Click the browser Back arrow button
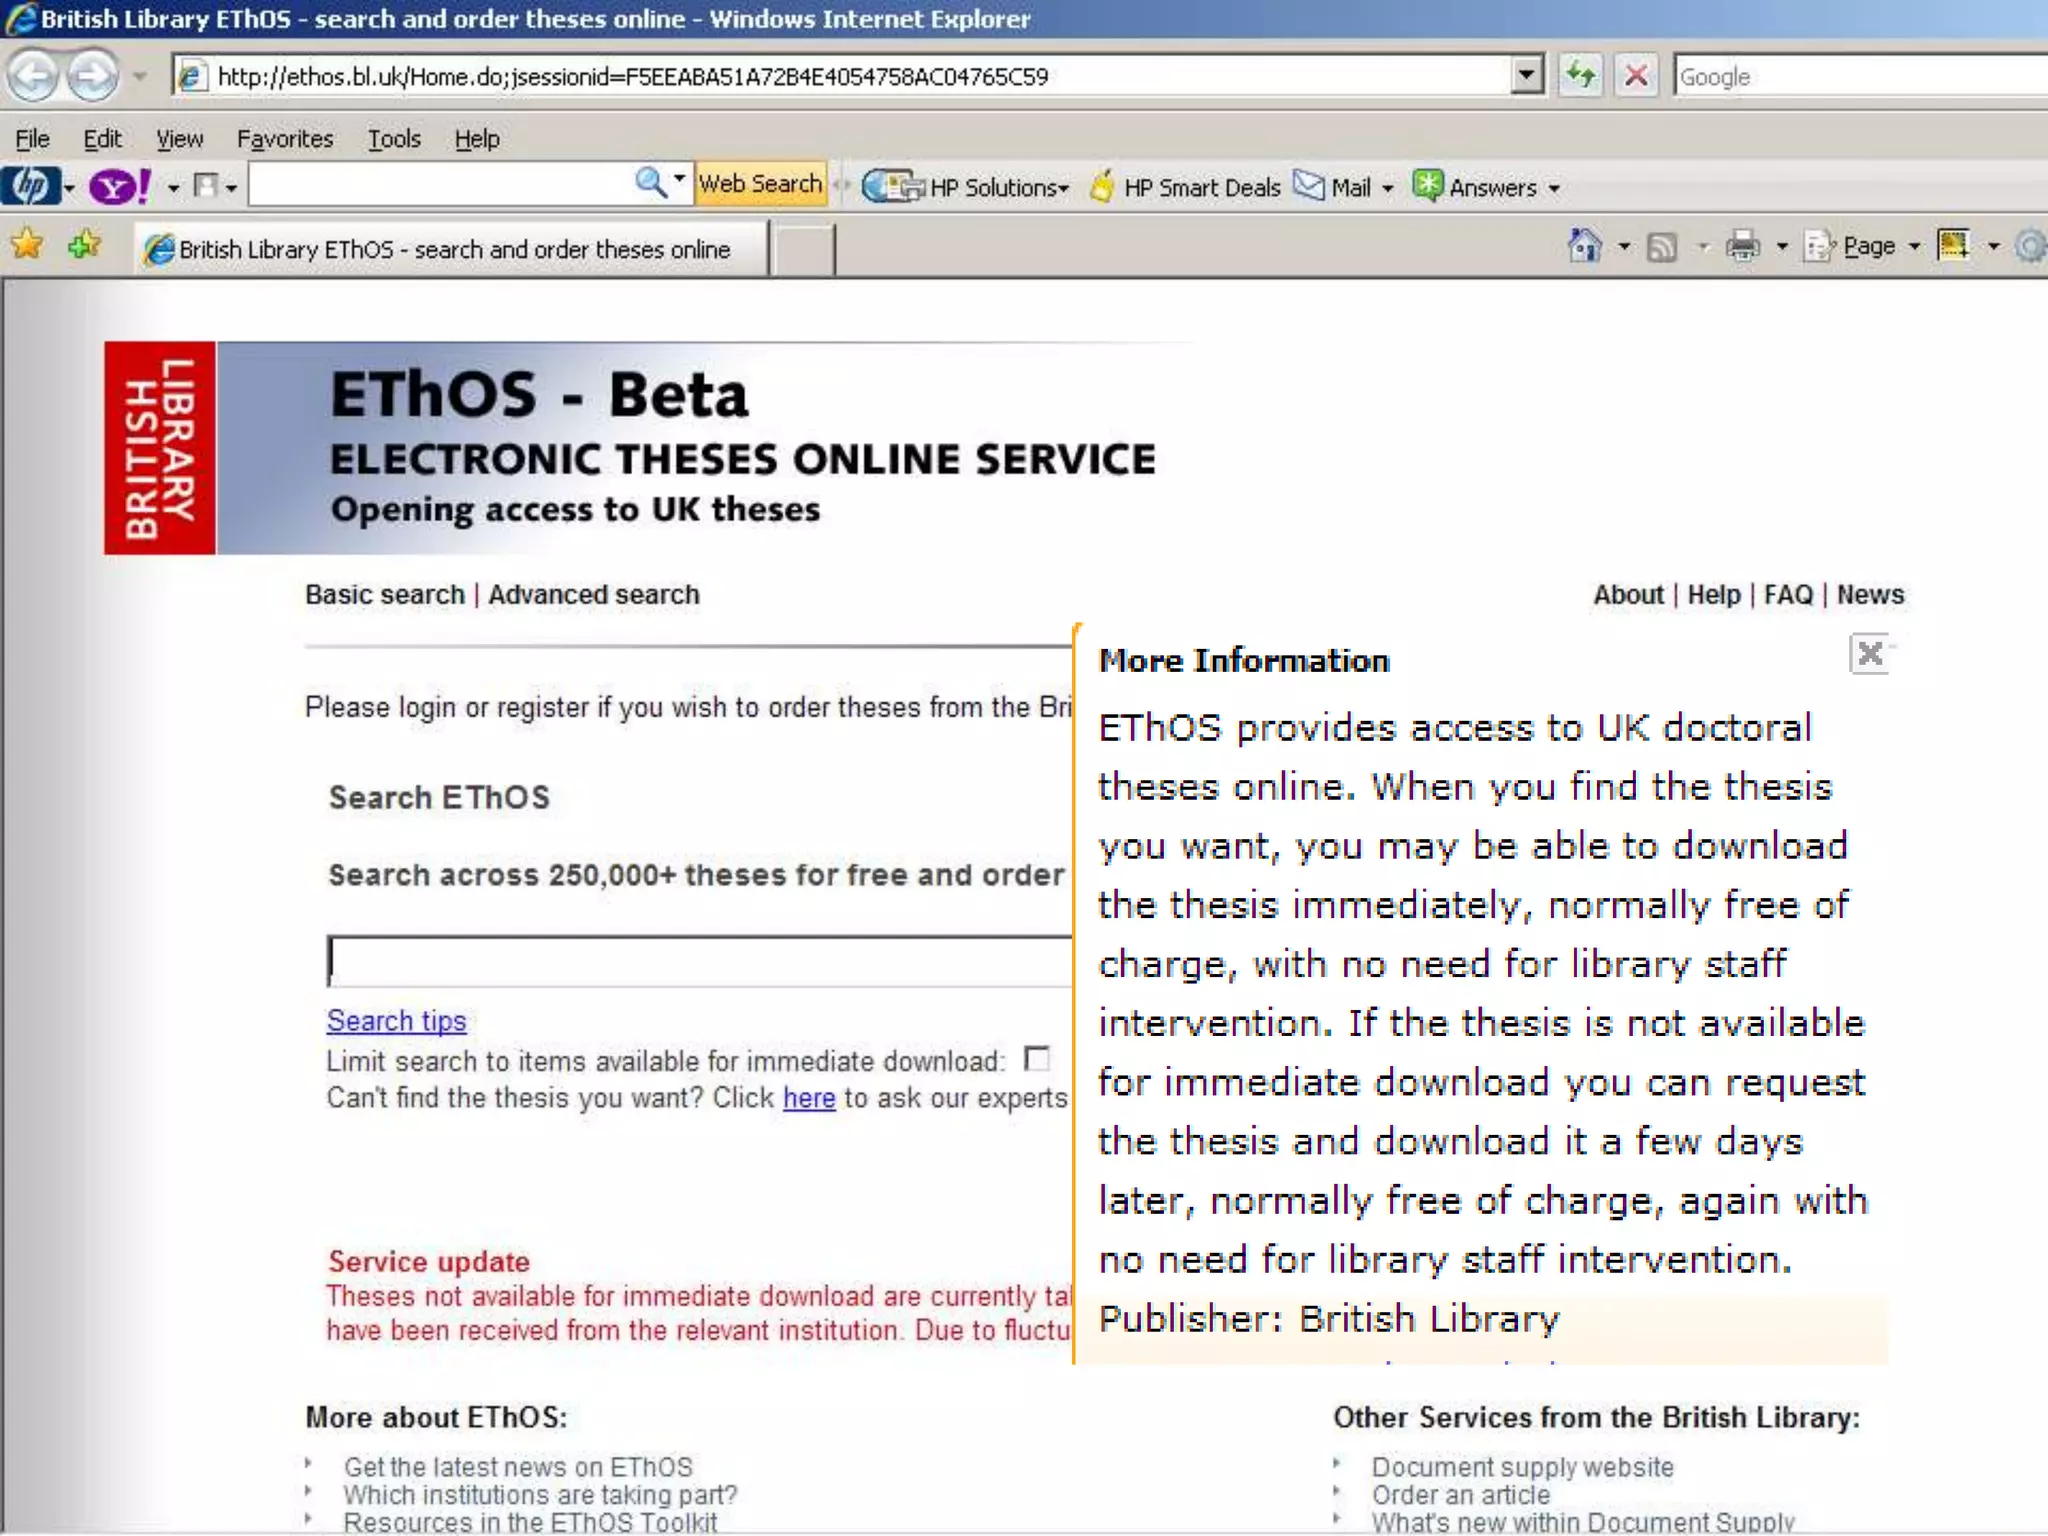The width and height of the screenshot is (2048, 1536). [x=33, y=76]
